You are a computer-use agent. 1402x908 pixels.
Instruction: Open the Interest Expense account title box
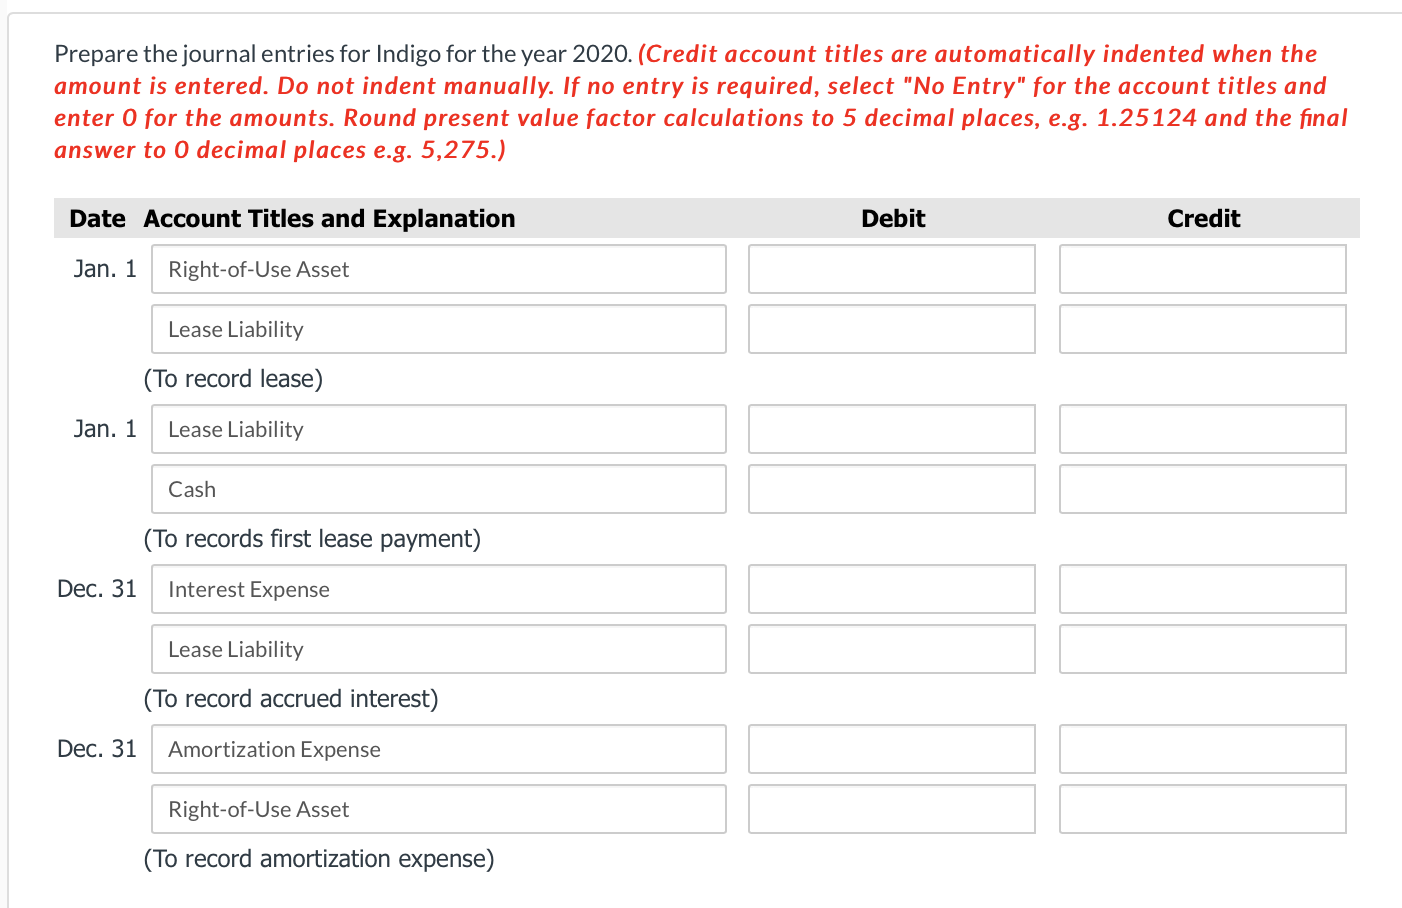pyautogui.click(x=439, y=589)
